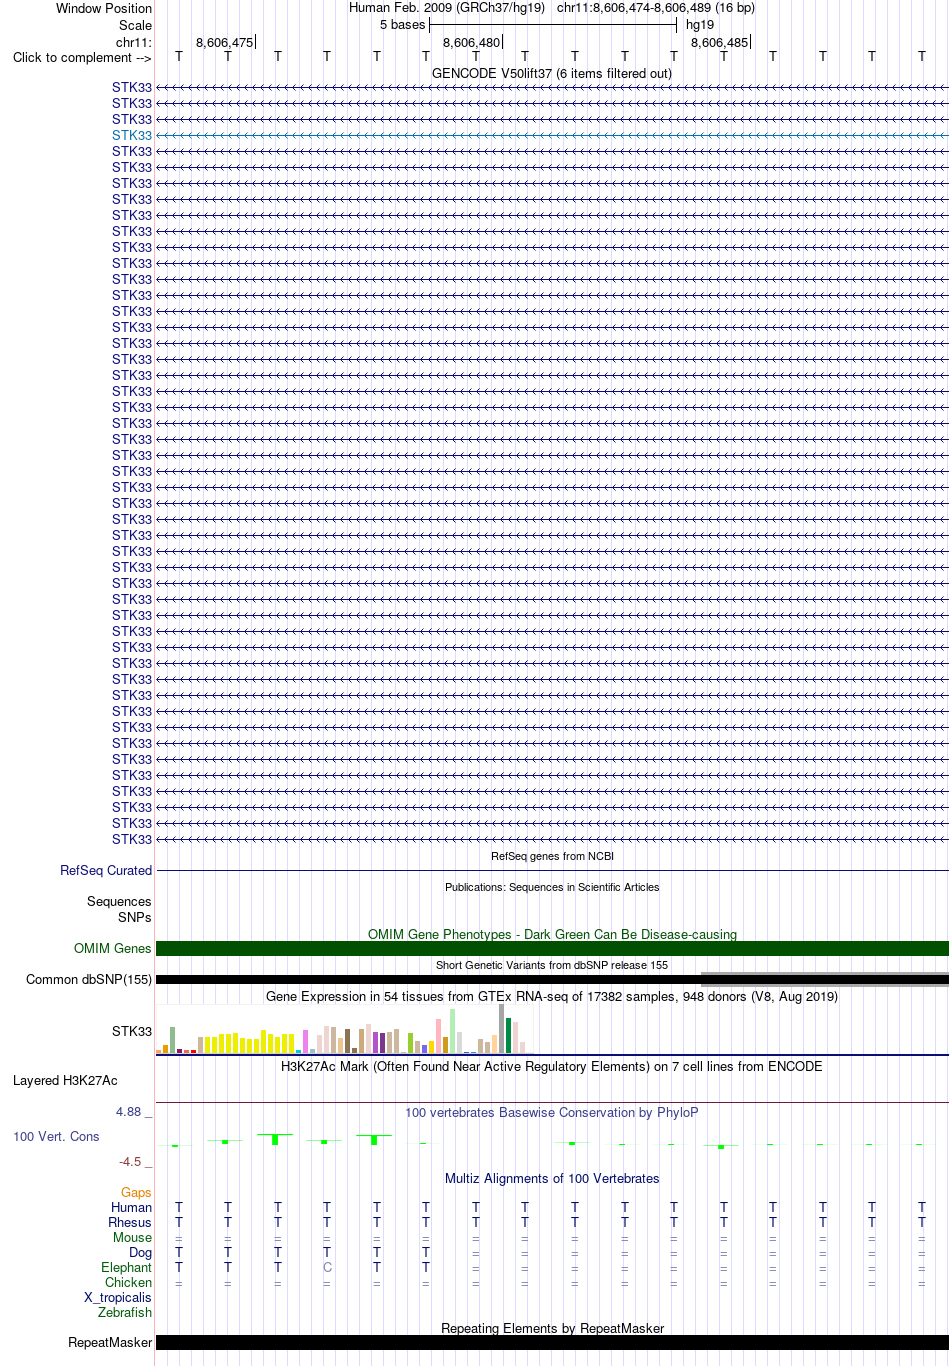Click the dark green OMIM gene bar
This screenshot has width=950, height=1366.
552,948
